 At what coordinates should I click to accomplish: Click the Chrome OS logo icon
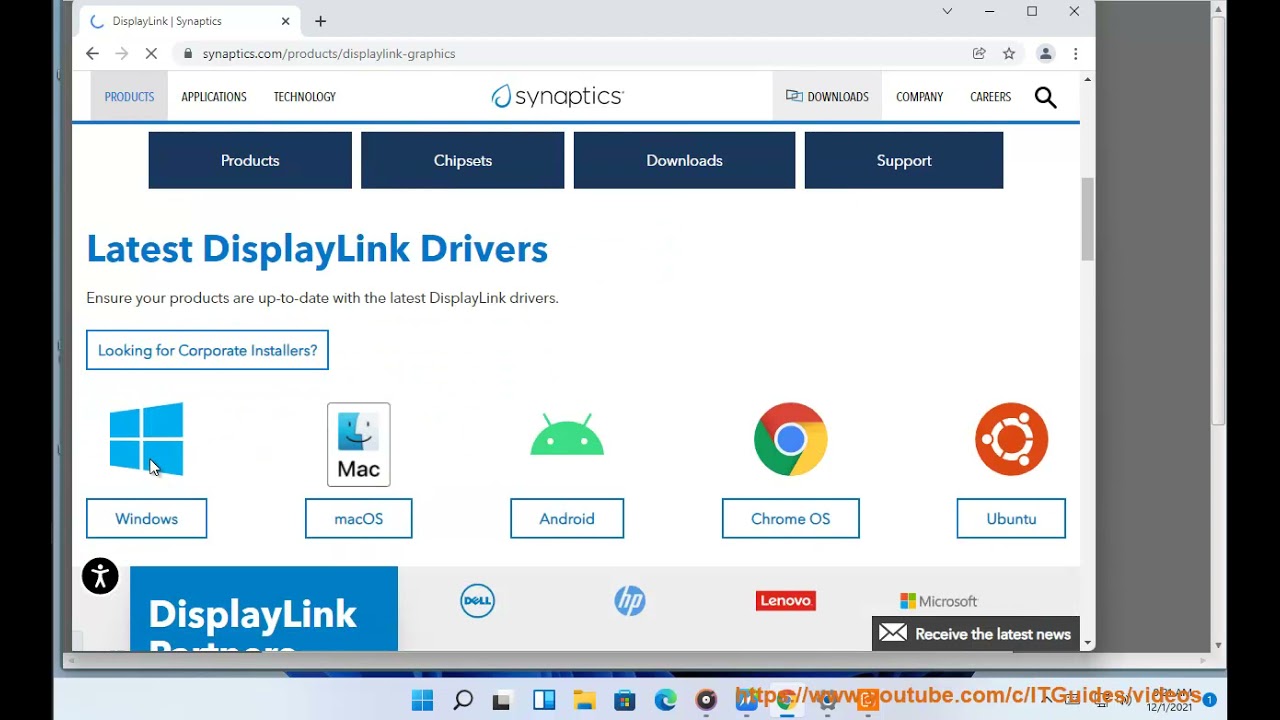pos(790,439)
